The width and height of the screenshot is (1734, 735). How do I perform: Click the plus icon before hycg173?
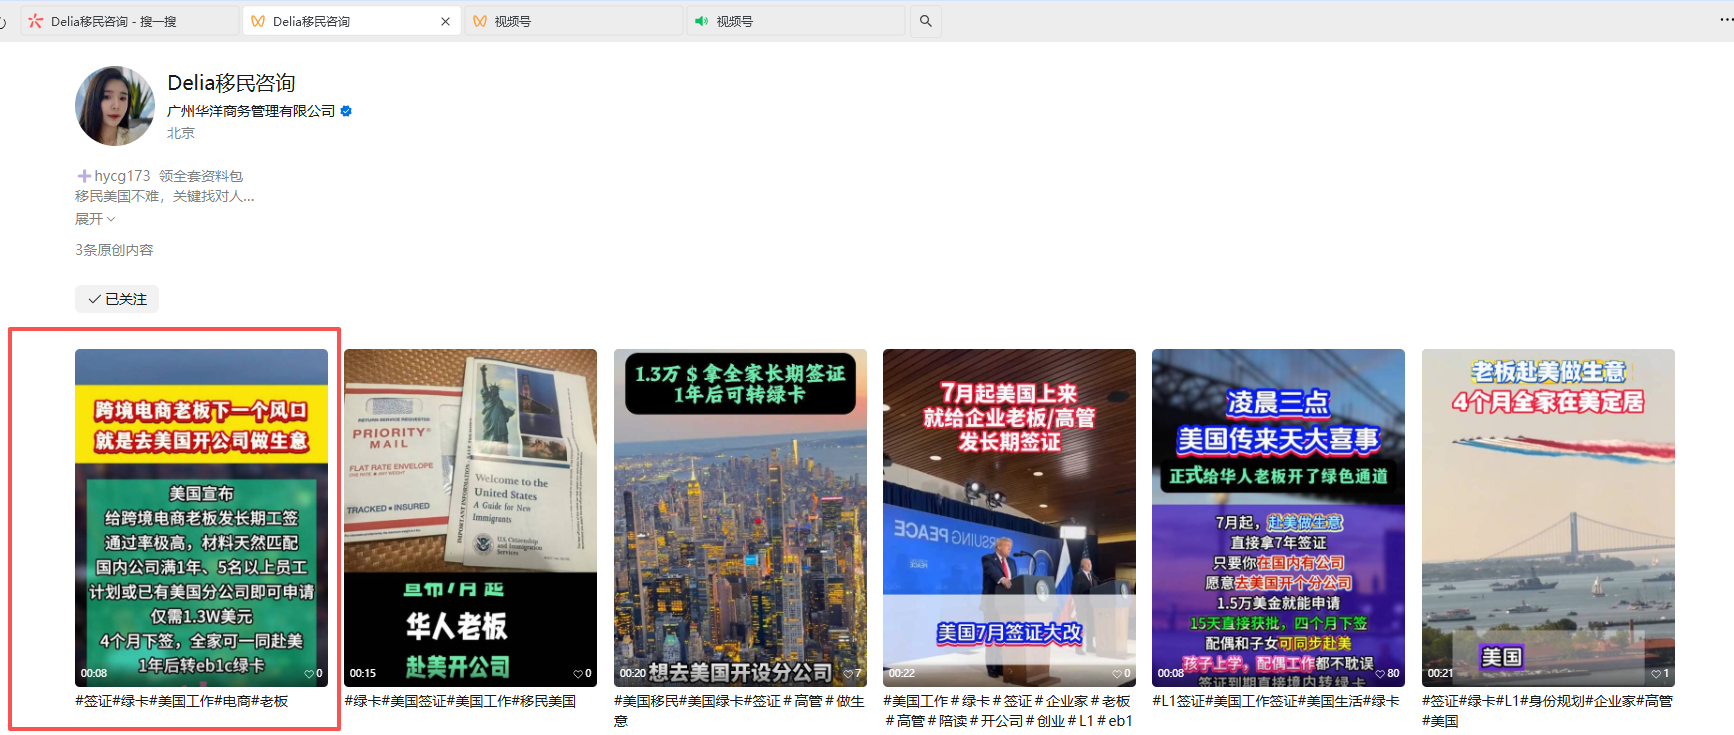[x=84, y=176]
